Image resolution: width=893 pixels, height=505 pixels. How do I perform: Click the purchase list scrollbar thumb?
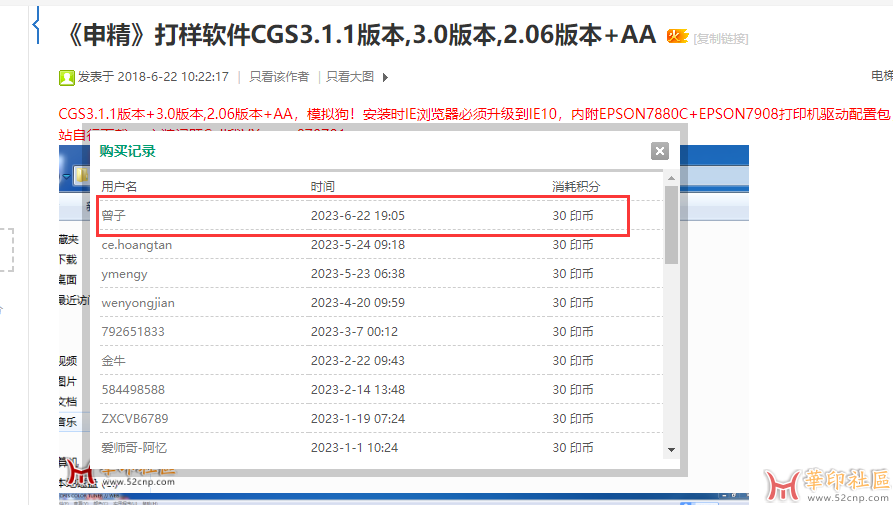pyautogui.click(x=671, y=225)
